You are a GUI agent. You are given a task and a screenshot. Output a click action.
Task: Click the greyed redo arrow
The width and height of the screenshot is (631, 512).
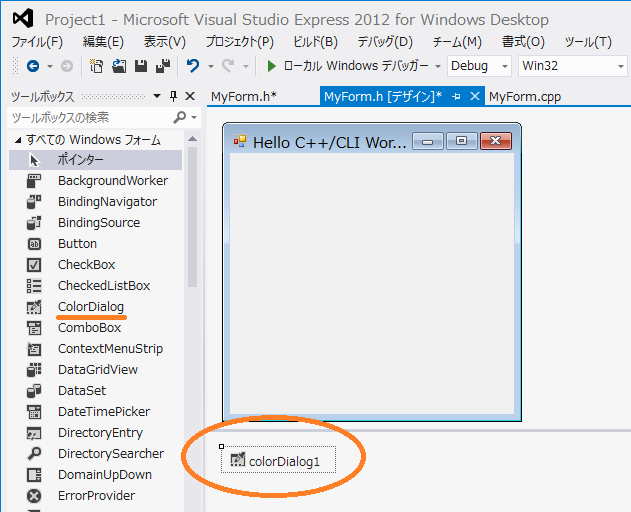click(x=228, y=66)
